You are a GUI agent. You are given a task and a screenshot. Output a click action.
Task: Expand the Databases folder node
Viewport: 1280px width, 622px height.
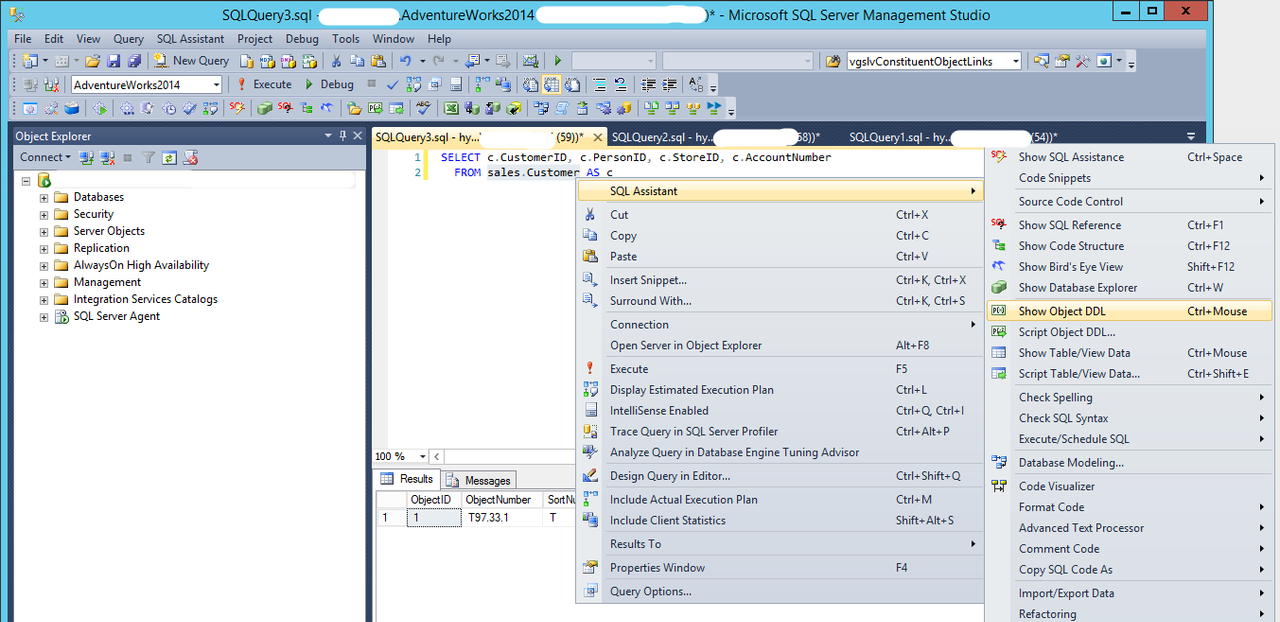click(x=43, y=198)
